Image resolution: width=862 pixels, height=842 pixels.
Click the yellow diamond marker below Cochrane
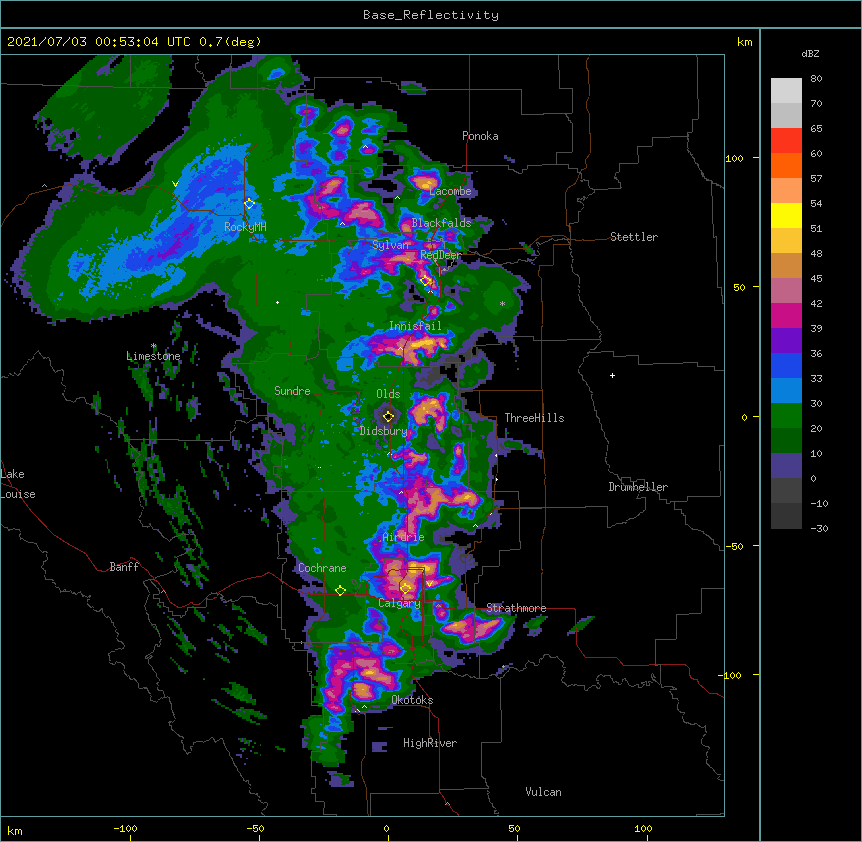point(340,591)
